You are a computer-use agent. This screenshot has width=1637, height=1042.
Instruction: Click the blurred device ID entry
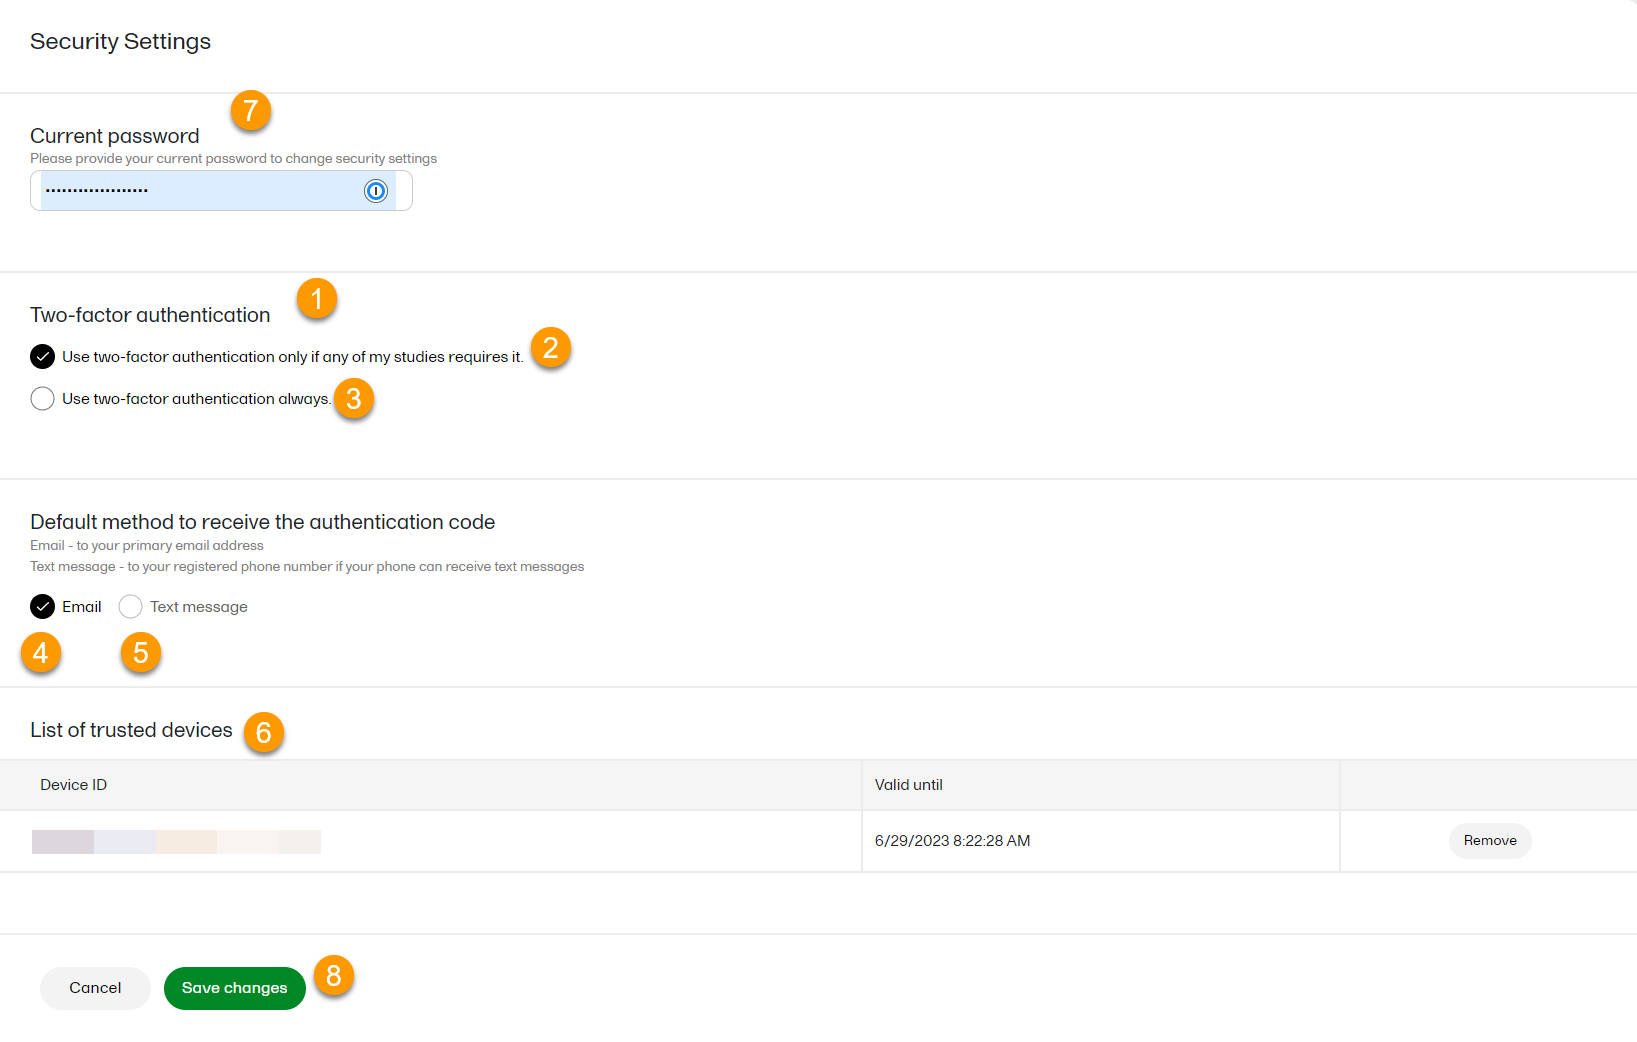pos(176,842)
